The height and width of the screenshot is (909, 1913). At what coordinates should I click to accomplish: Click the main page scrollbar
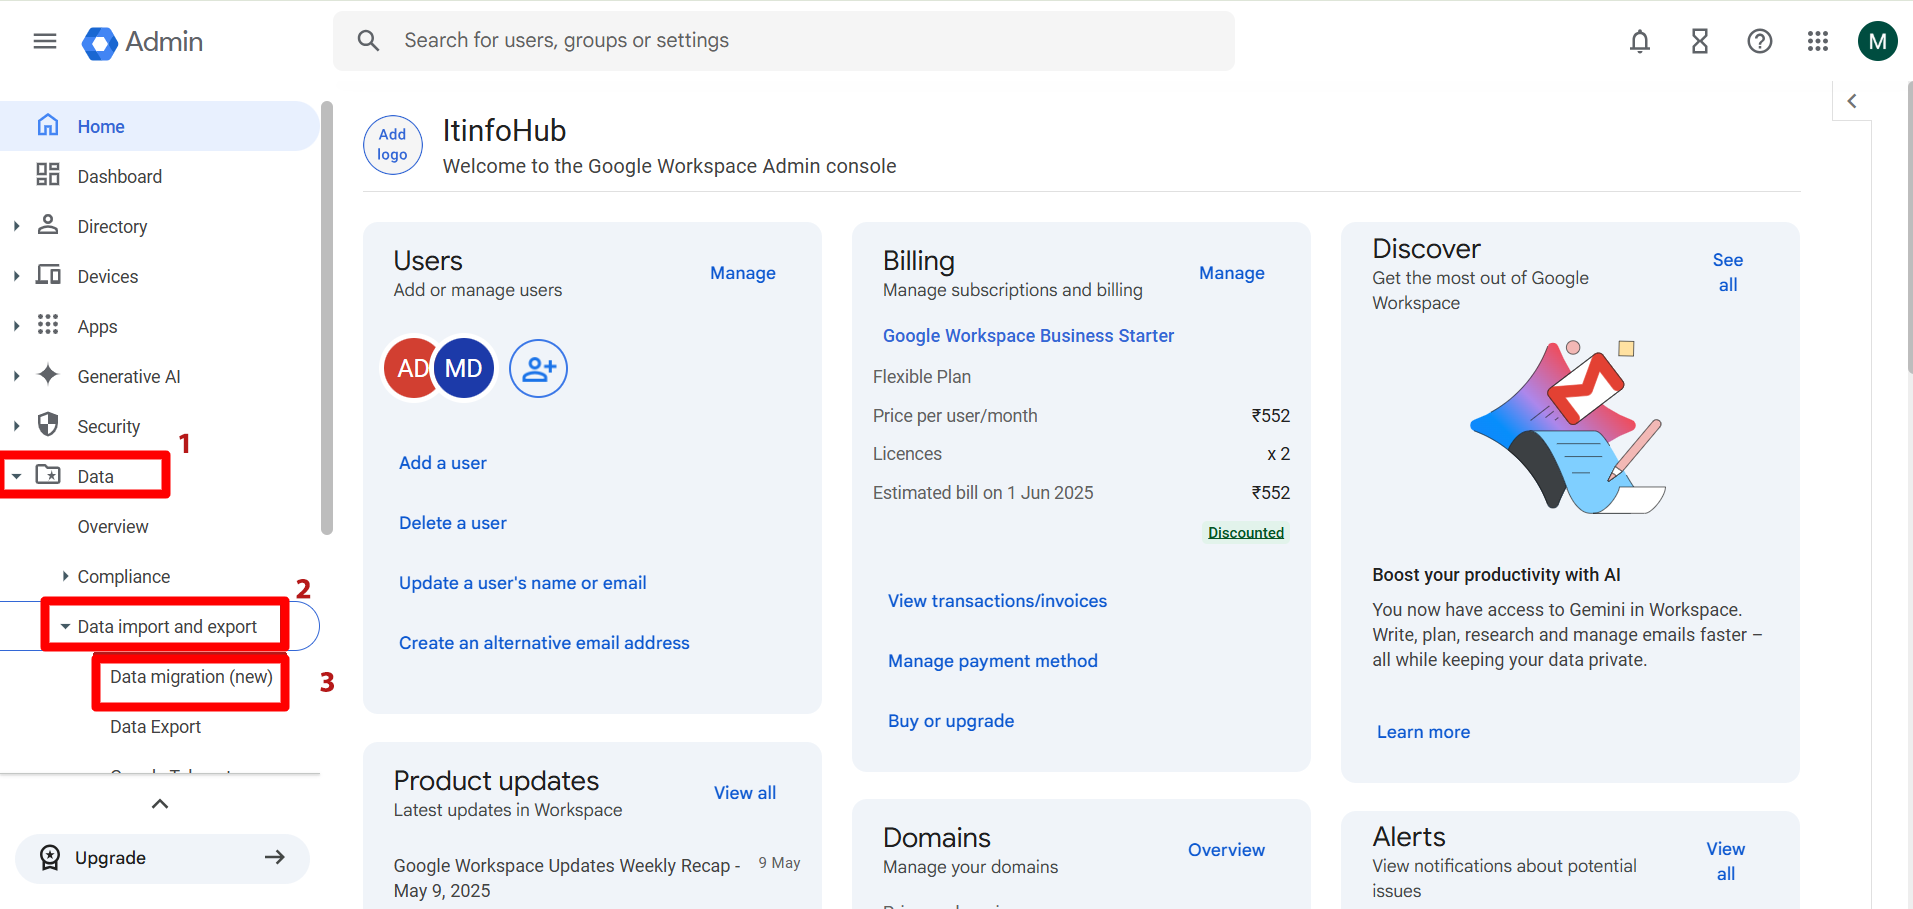click(x=1909, y=230)
